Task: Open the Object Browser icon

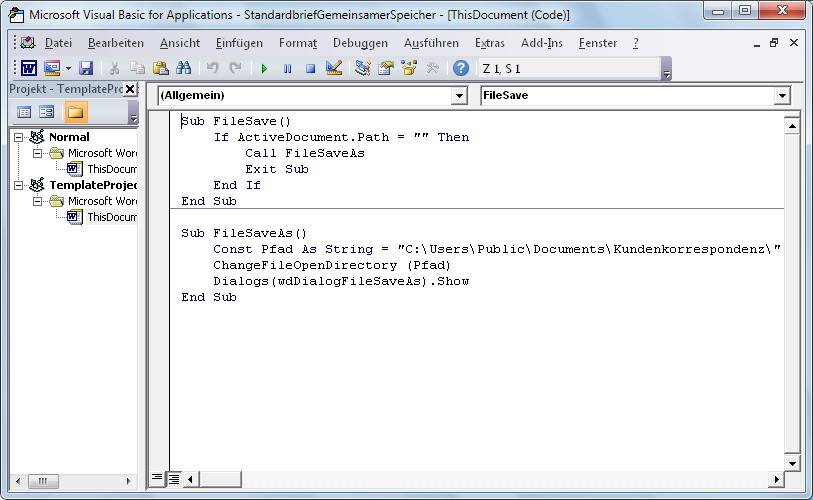Action: 409,68
